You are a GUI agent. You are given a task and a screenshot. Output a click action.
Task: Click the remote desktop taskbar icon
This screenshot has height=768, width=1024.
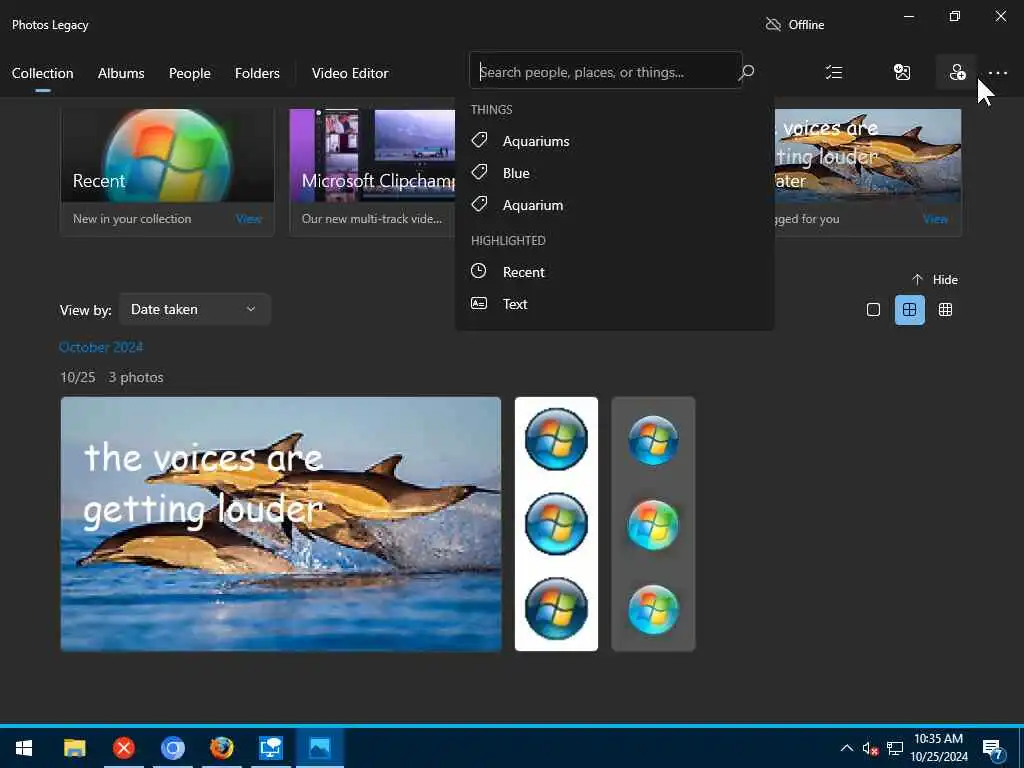pyautogui.click(x=270, y=748)
